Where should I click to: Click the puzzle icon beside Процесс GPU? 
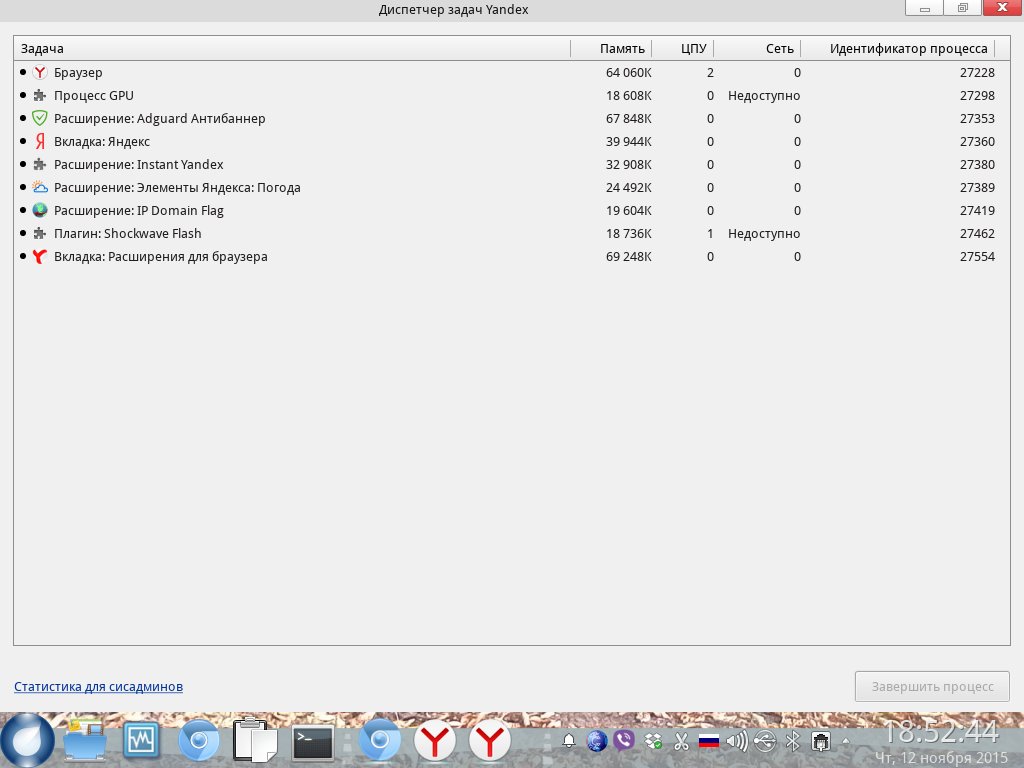tap(40, 95)
